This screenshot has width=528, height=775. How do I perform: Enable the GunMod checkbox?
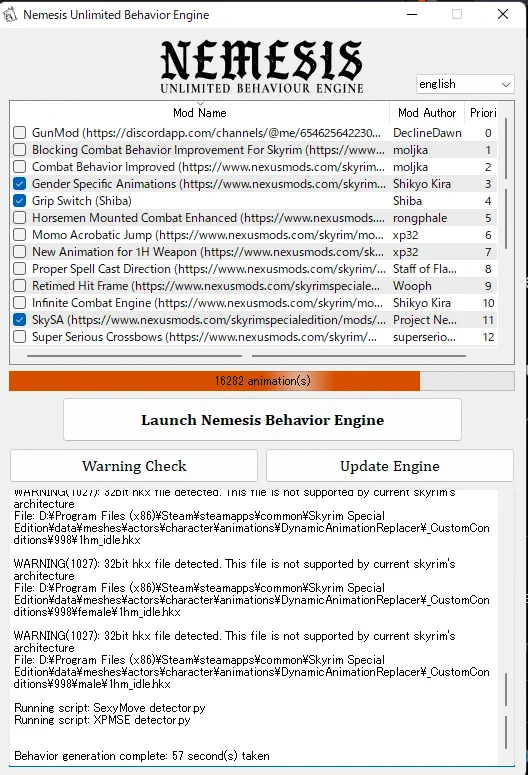pyautogui.click(x=19, y=132)
